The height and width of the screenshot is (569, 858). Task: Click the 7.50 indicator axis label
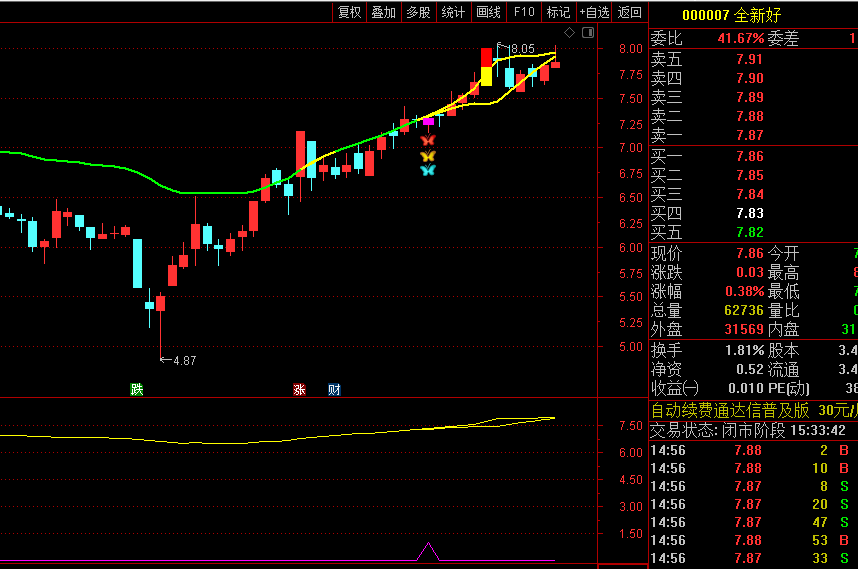tap(630, 426)
